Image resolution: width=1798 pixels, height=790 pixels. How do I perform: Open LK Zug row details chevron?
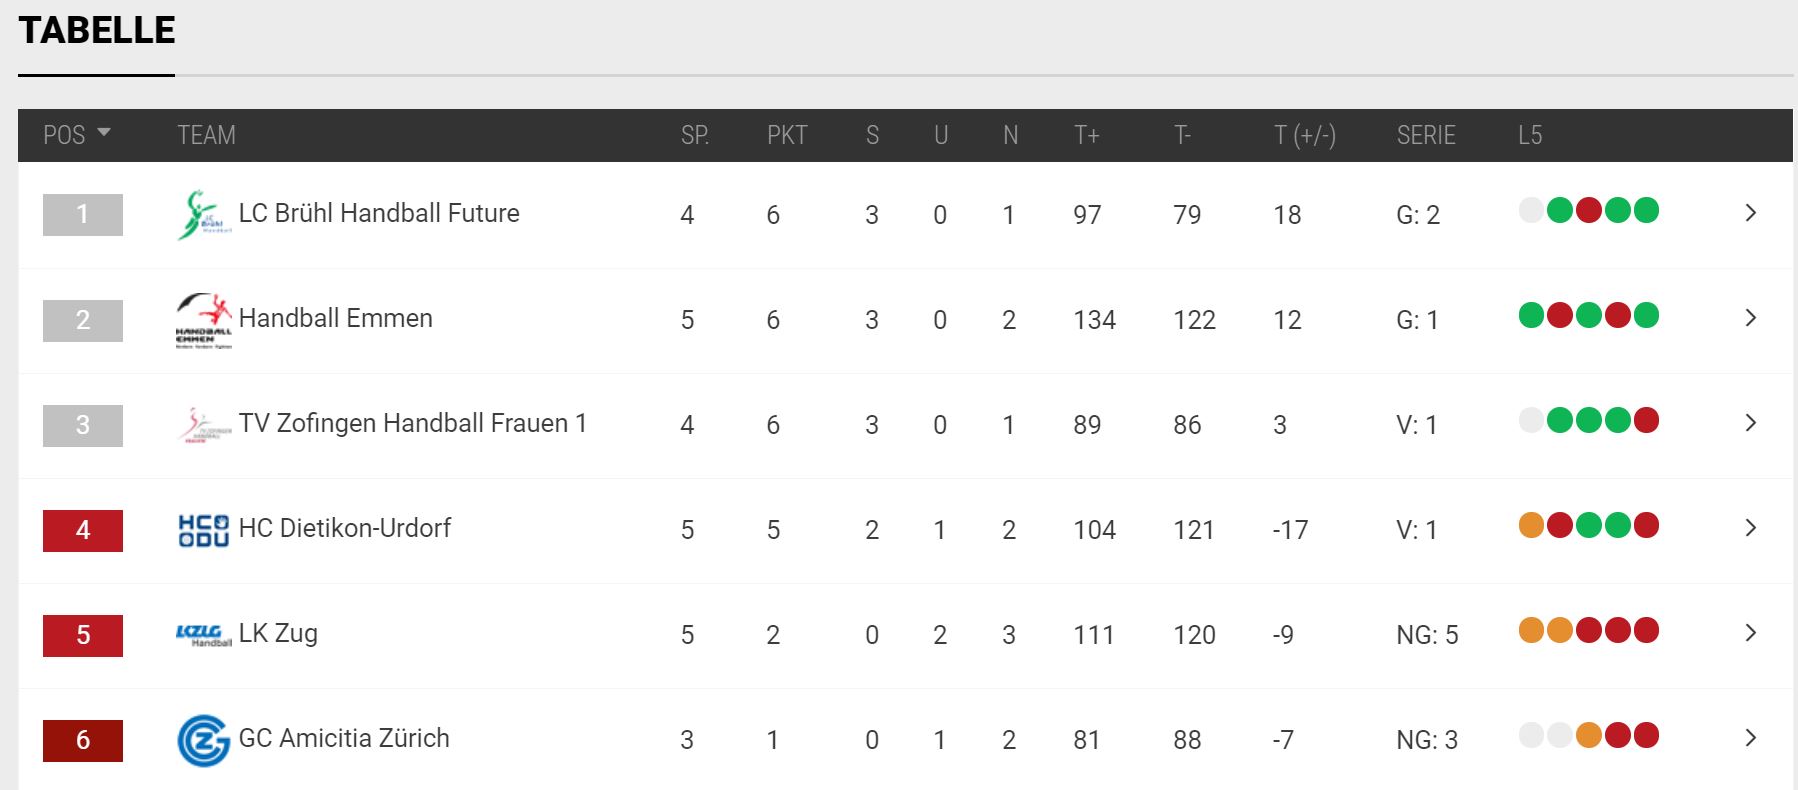pos(1750,633)
